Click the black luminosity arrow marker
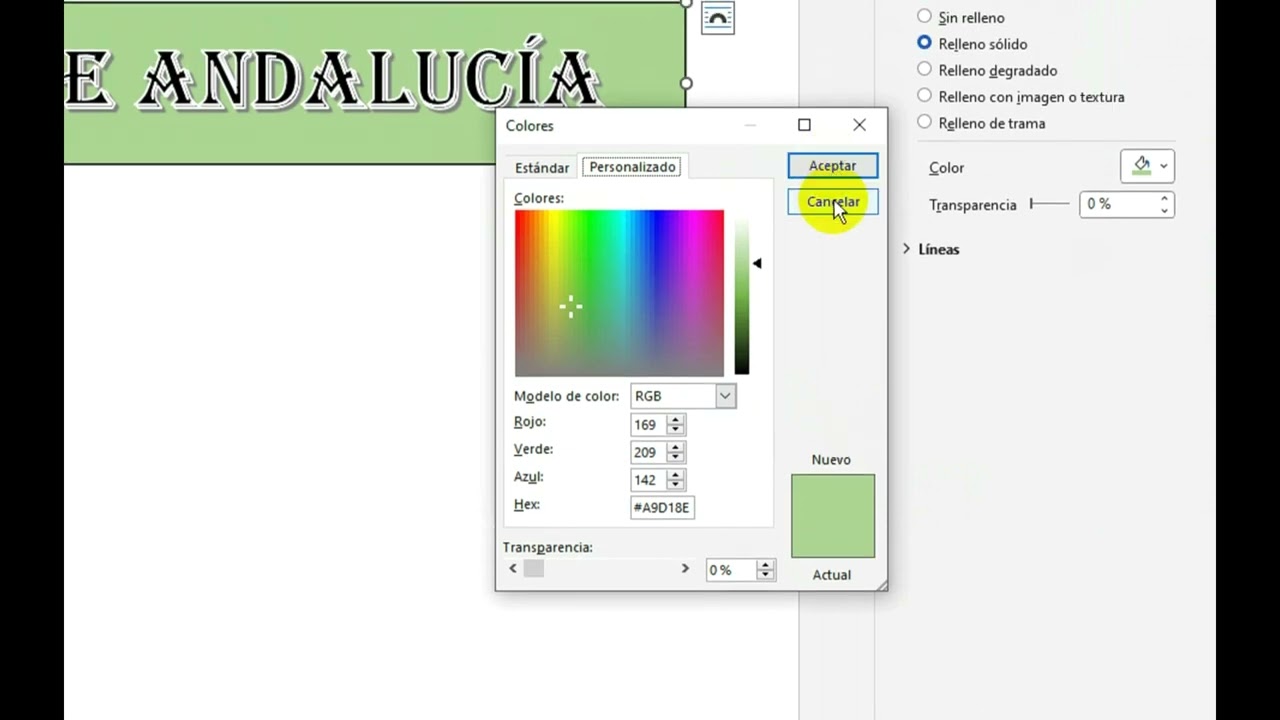Viewport: 1280px width, 720px height. click(x=757, y=263)
